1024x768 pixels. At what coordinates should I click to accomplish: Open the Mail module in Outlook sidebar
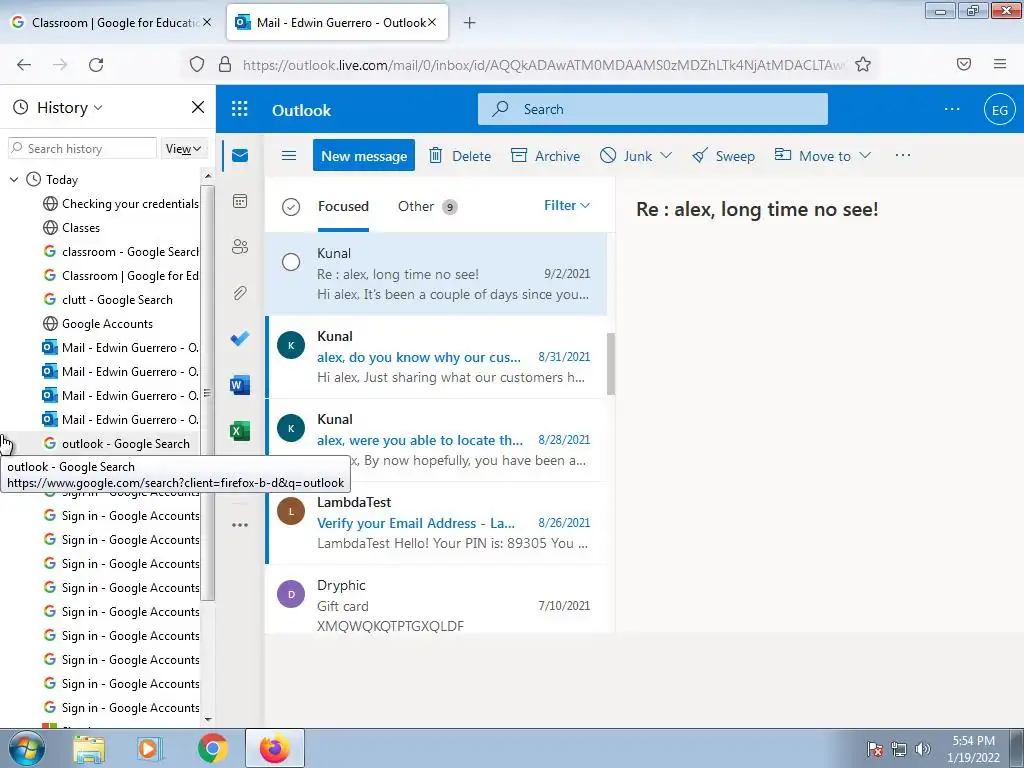tap(240, 155)
